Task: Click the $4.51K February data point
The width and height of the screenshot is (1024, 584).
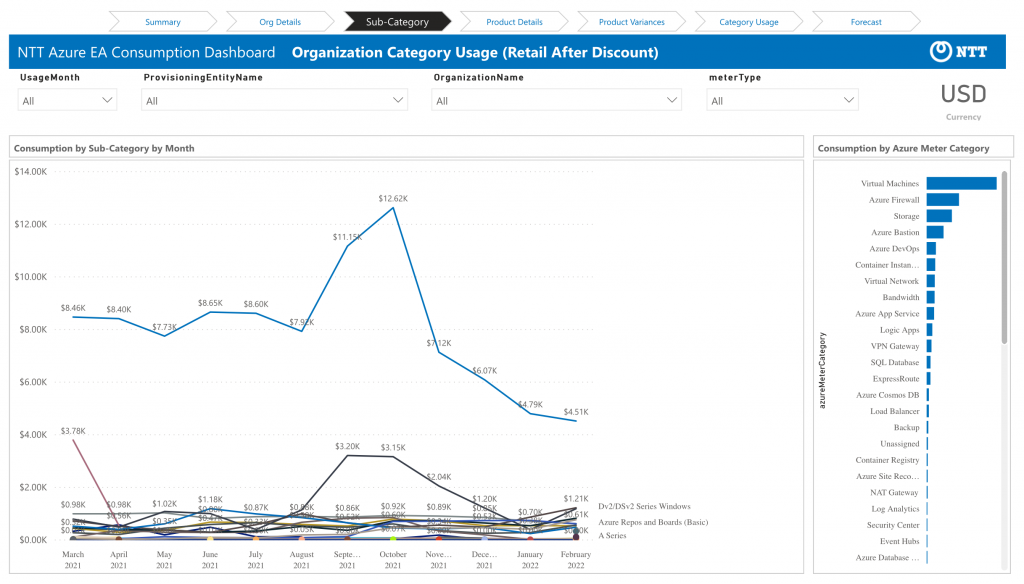Action: tap(576, 421)
